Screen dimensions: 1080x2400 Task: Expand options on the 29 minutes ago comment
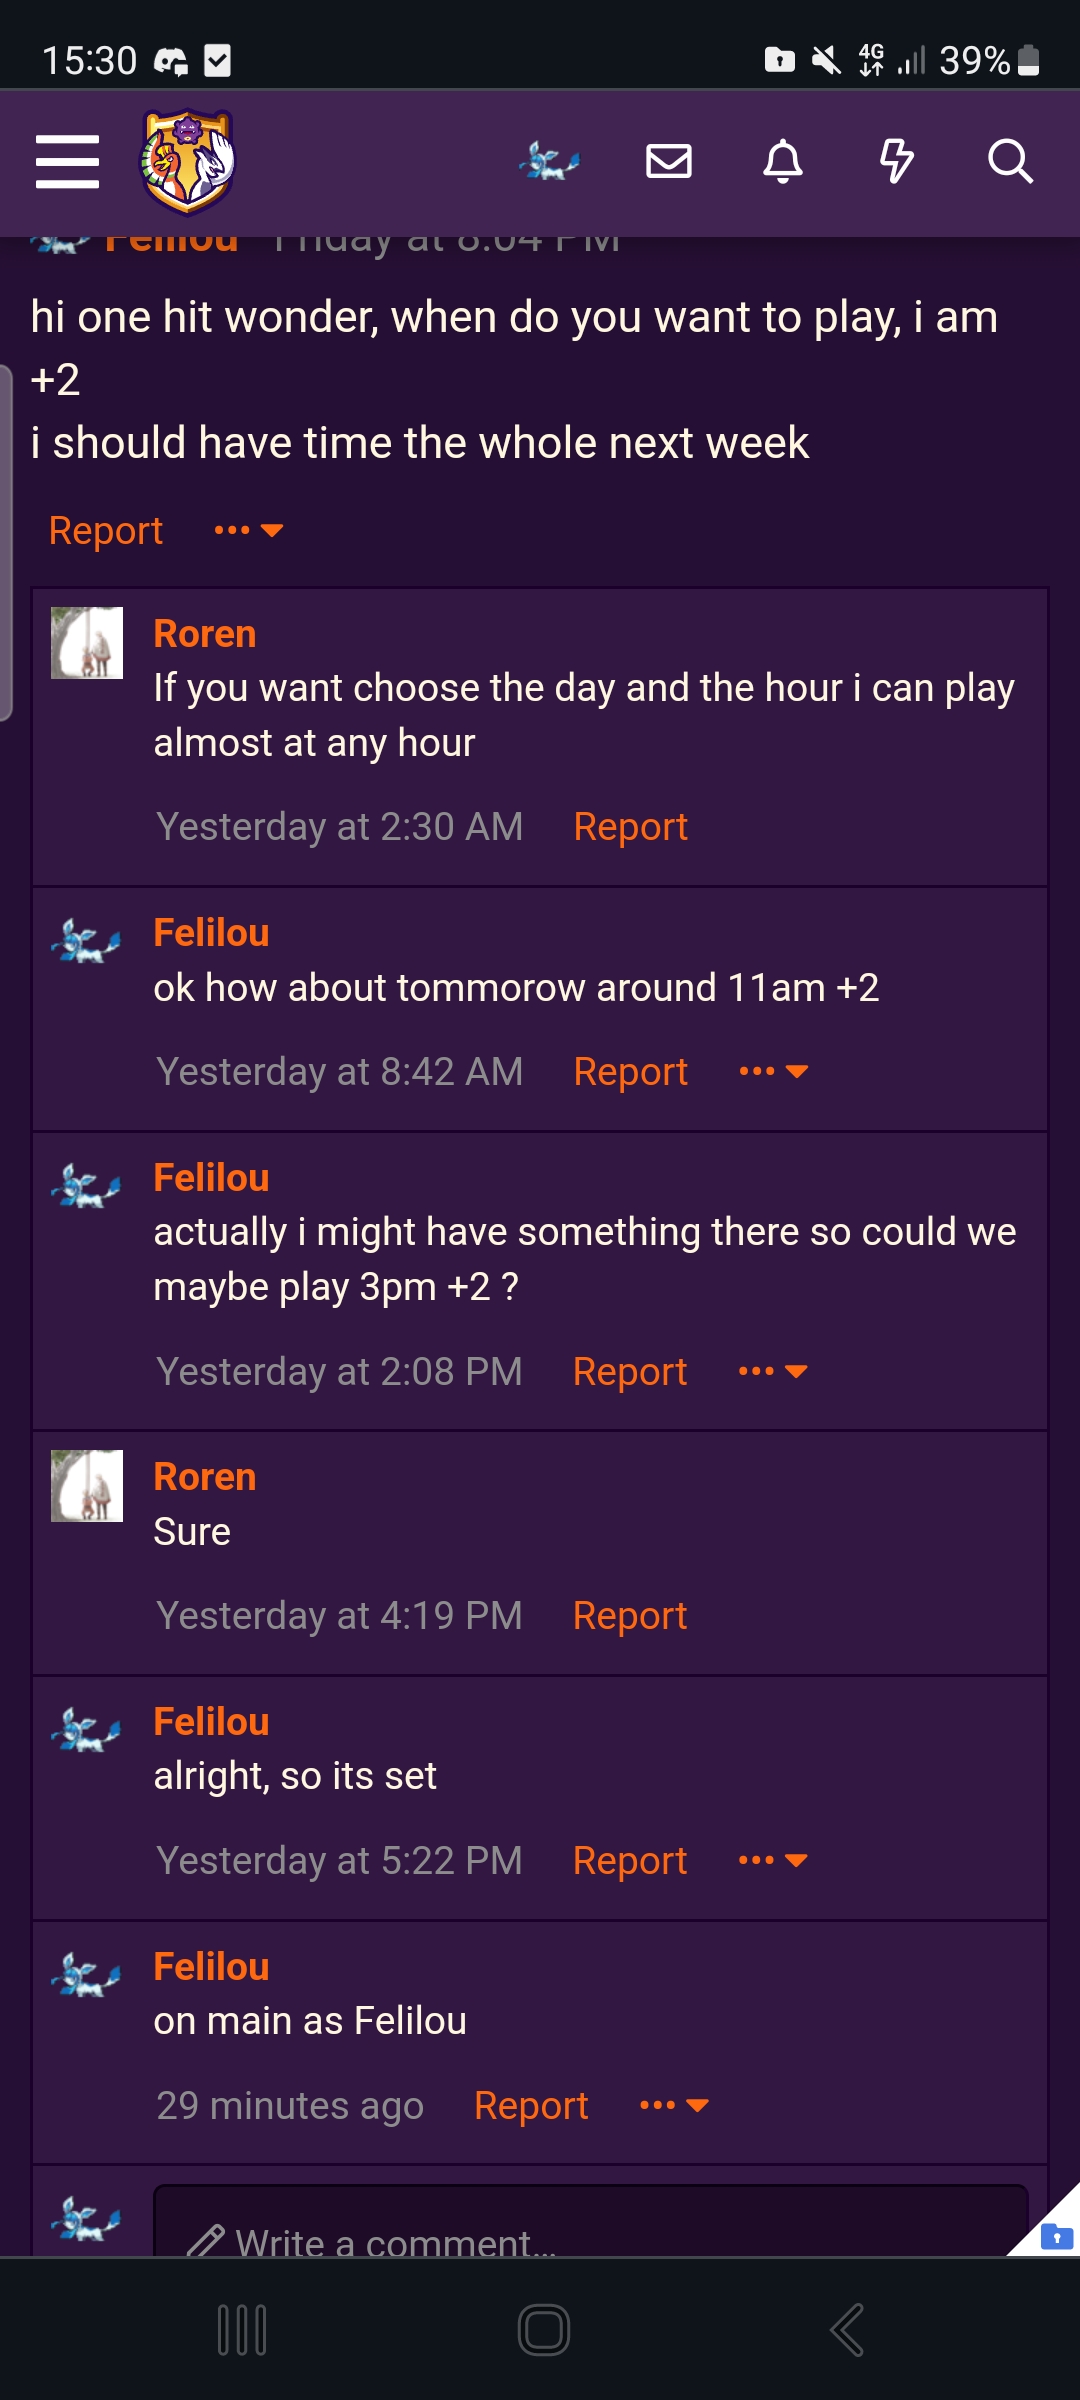coord(674,2105)
